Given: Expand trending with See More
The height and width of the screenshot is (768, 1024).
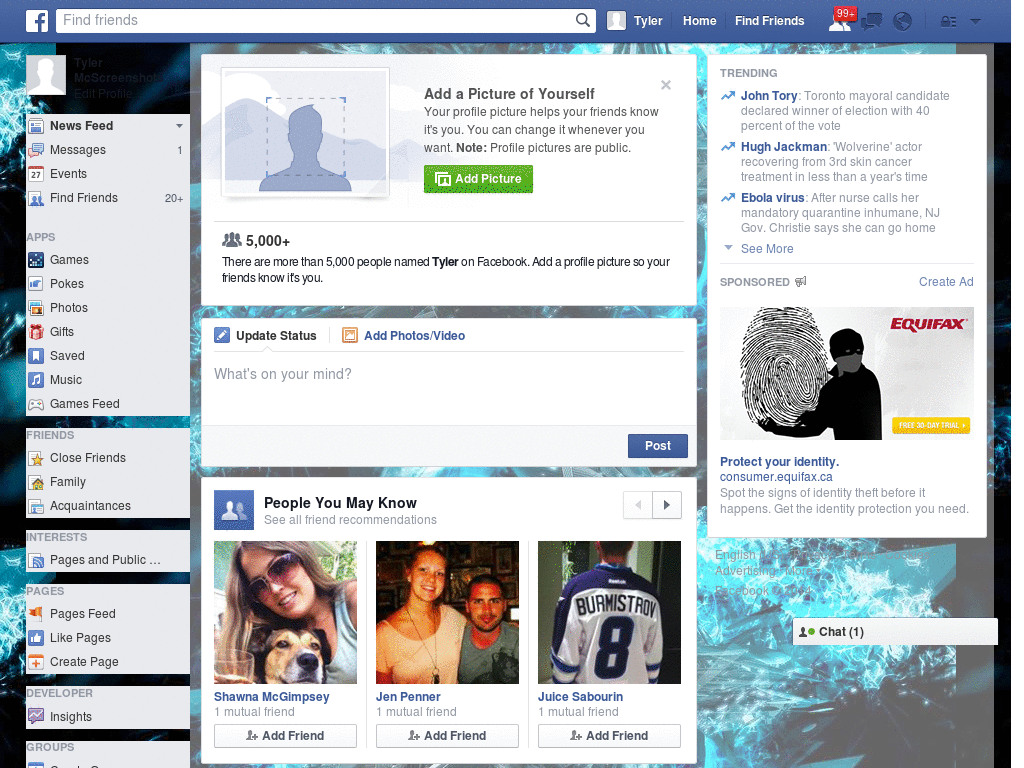Looking at the screenshot, I should [x=767, y=249].
